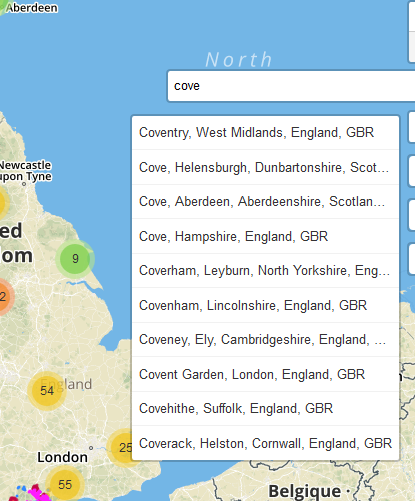Open the yellow cluster marker labeled 54

click(47, 391)
